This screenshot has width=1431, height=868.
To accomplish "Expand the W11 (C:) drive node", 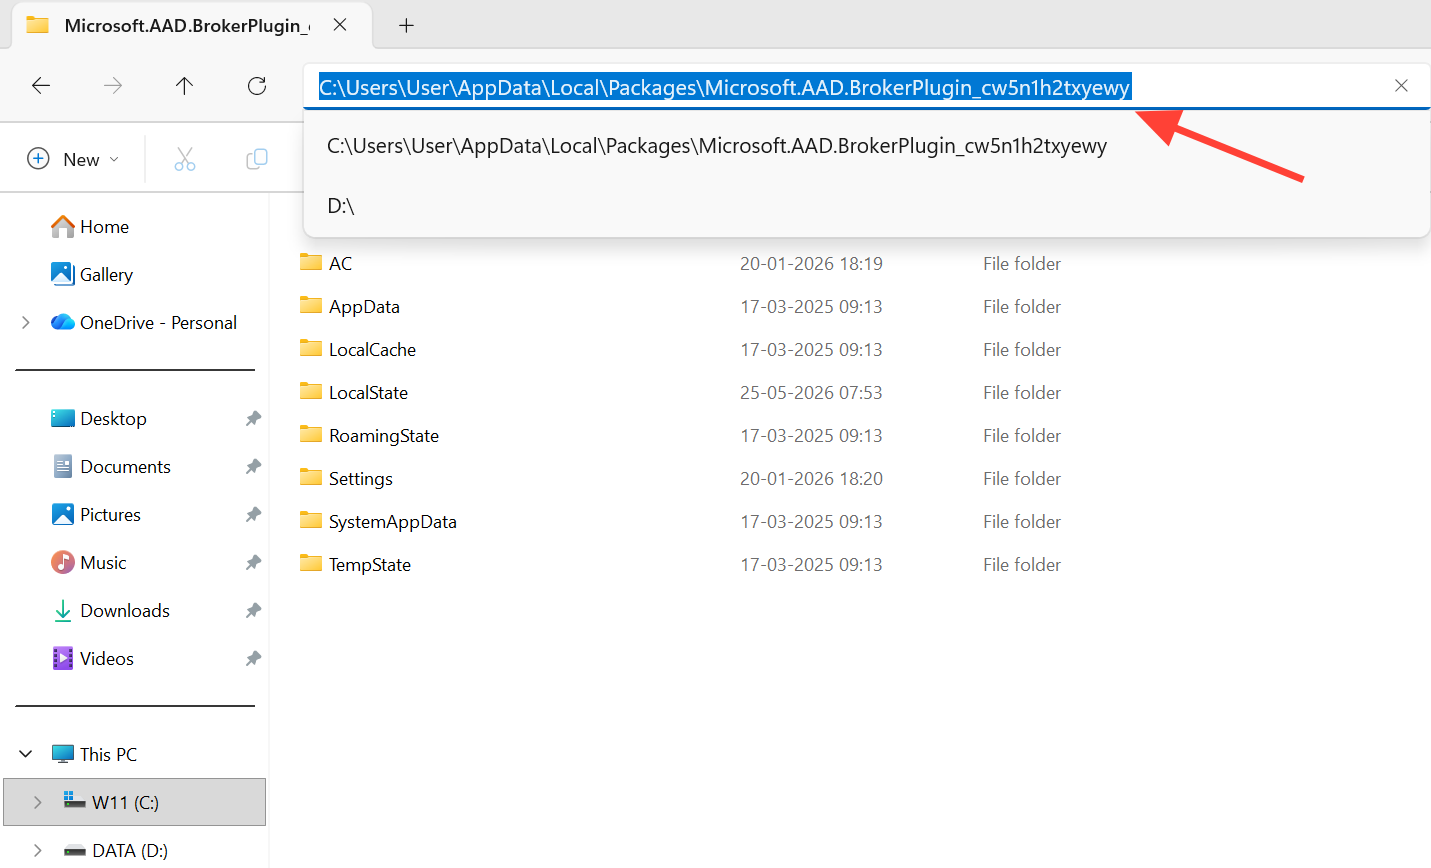I will coord(38,802).
